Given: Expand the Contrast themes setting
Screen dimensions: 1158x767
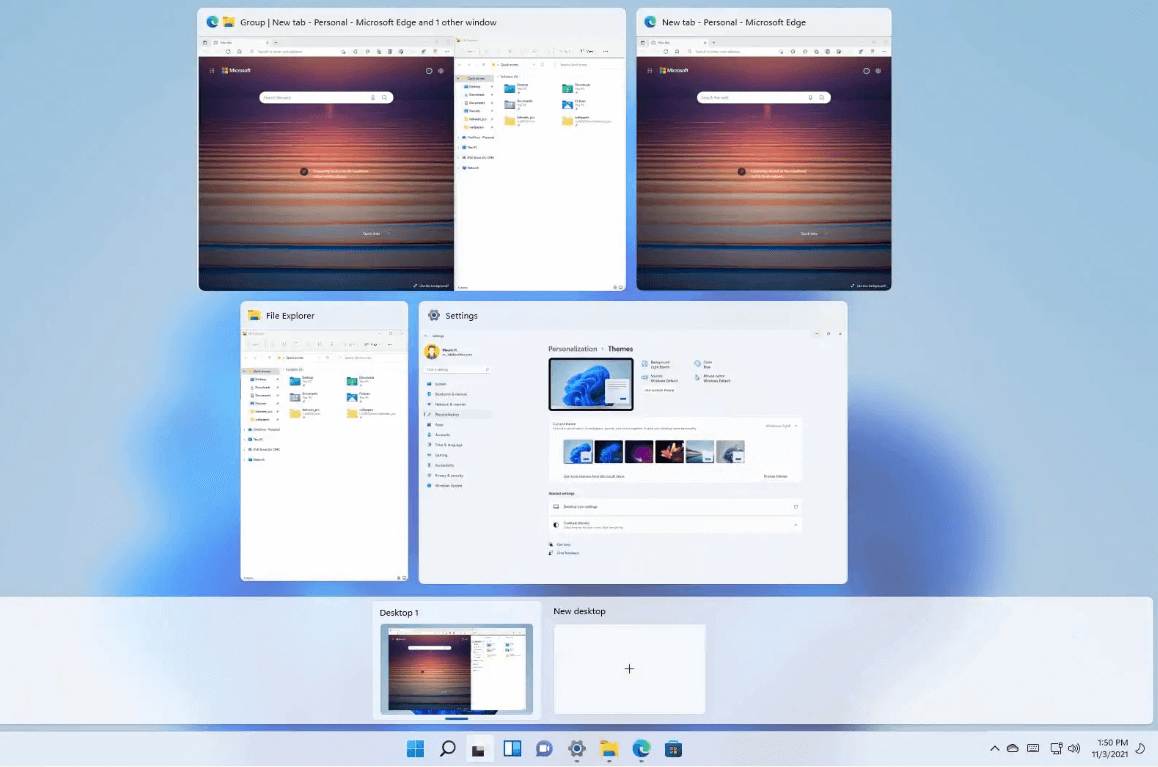Looking at the screenshot, I should (679, 524).
